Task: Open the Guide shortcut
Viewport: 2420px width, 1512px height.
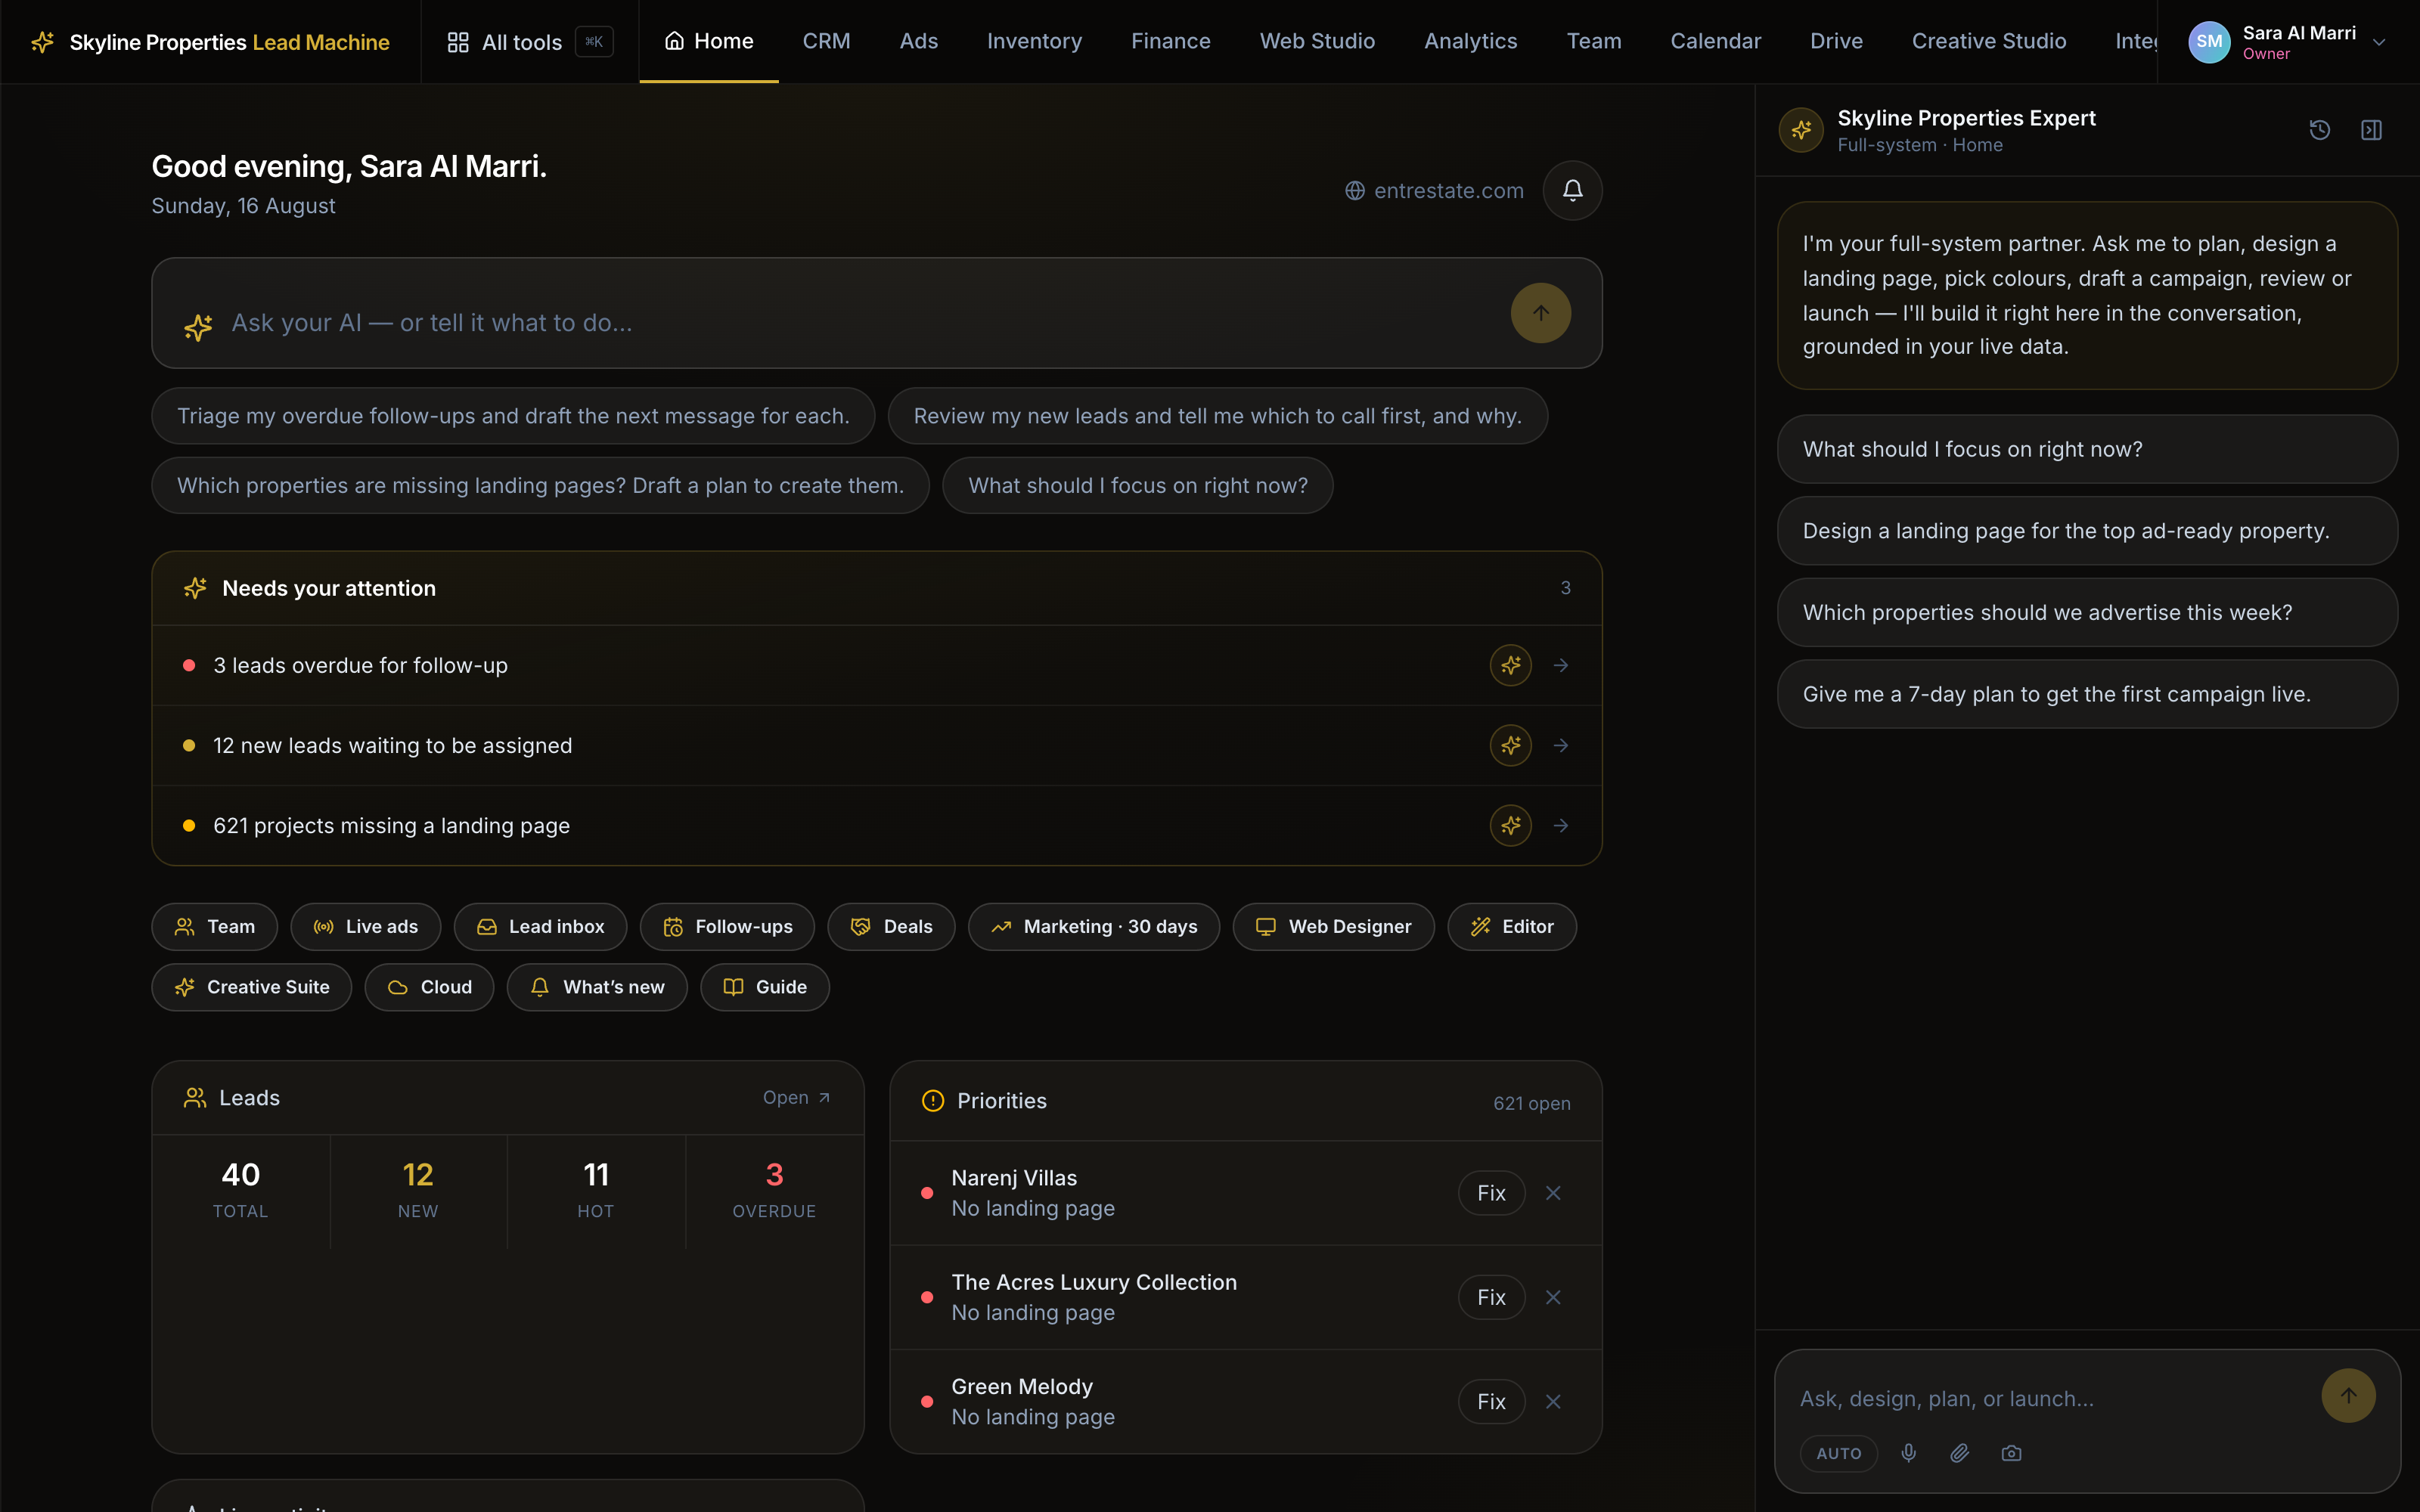Action: [x=765, y=987]
